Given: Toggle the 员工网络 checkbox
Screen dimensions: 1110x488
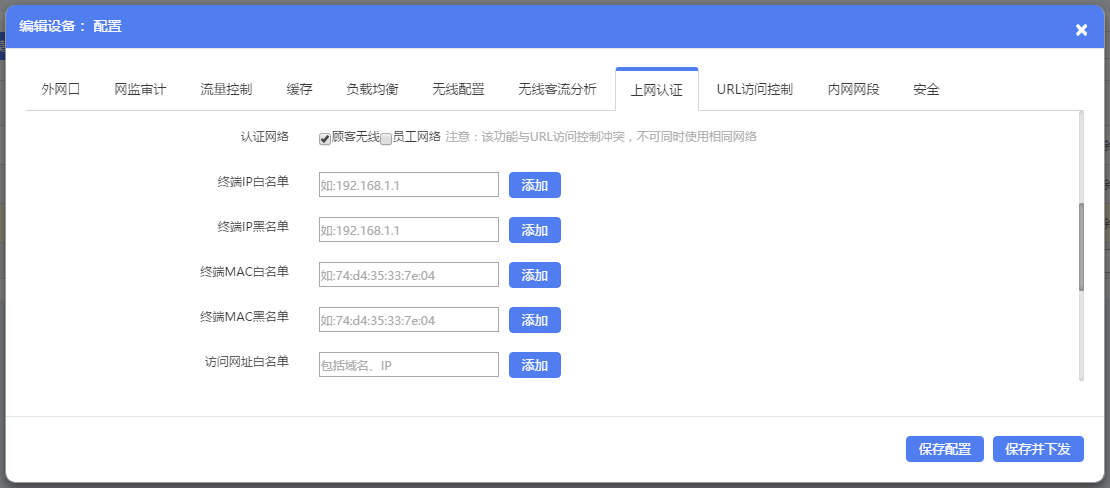Looking at the screenshot, I should click(386, 139).
